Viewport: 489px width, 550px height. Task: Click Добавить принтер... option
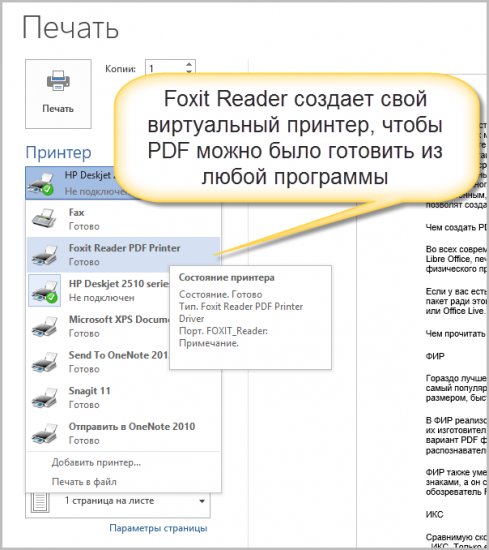pyautogui.click(x=96, y=462)
